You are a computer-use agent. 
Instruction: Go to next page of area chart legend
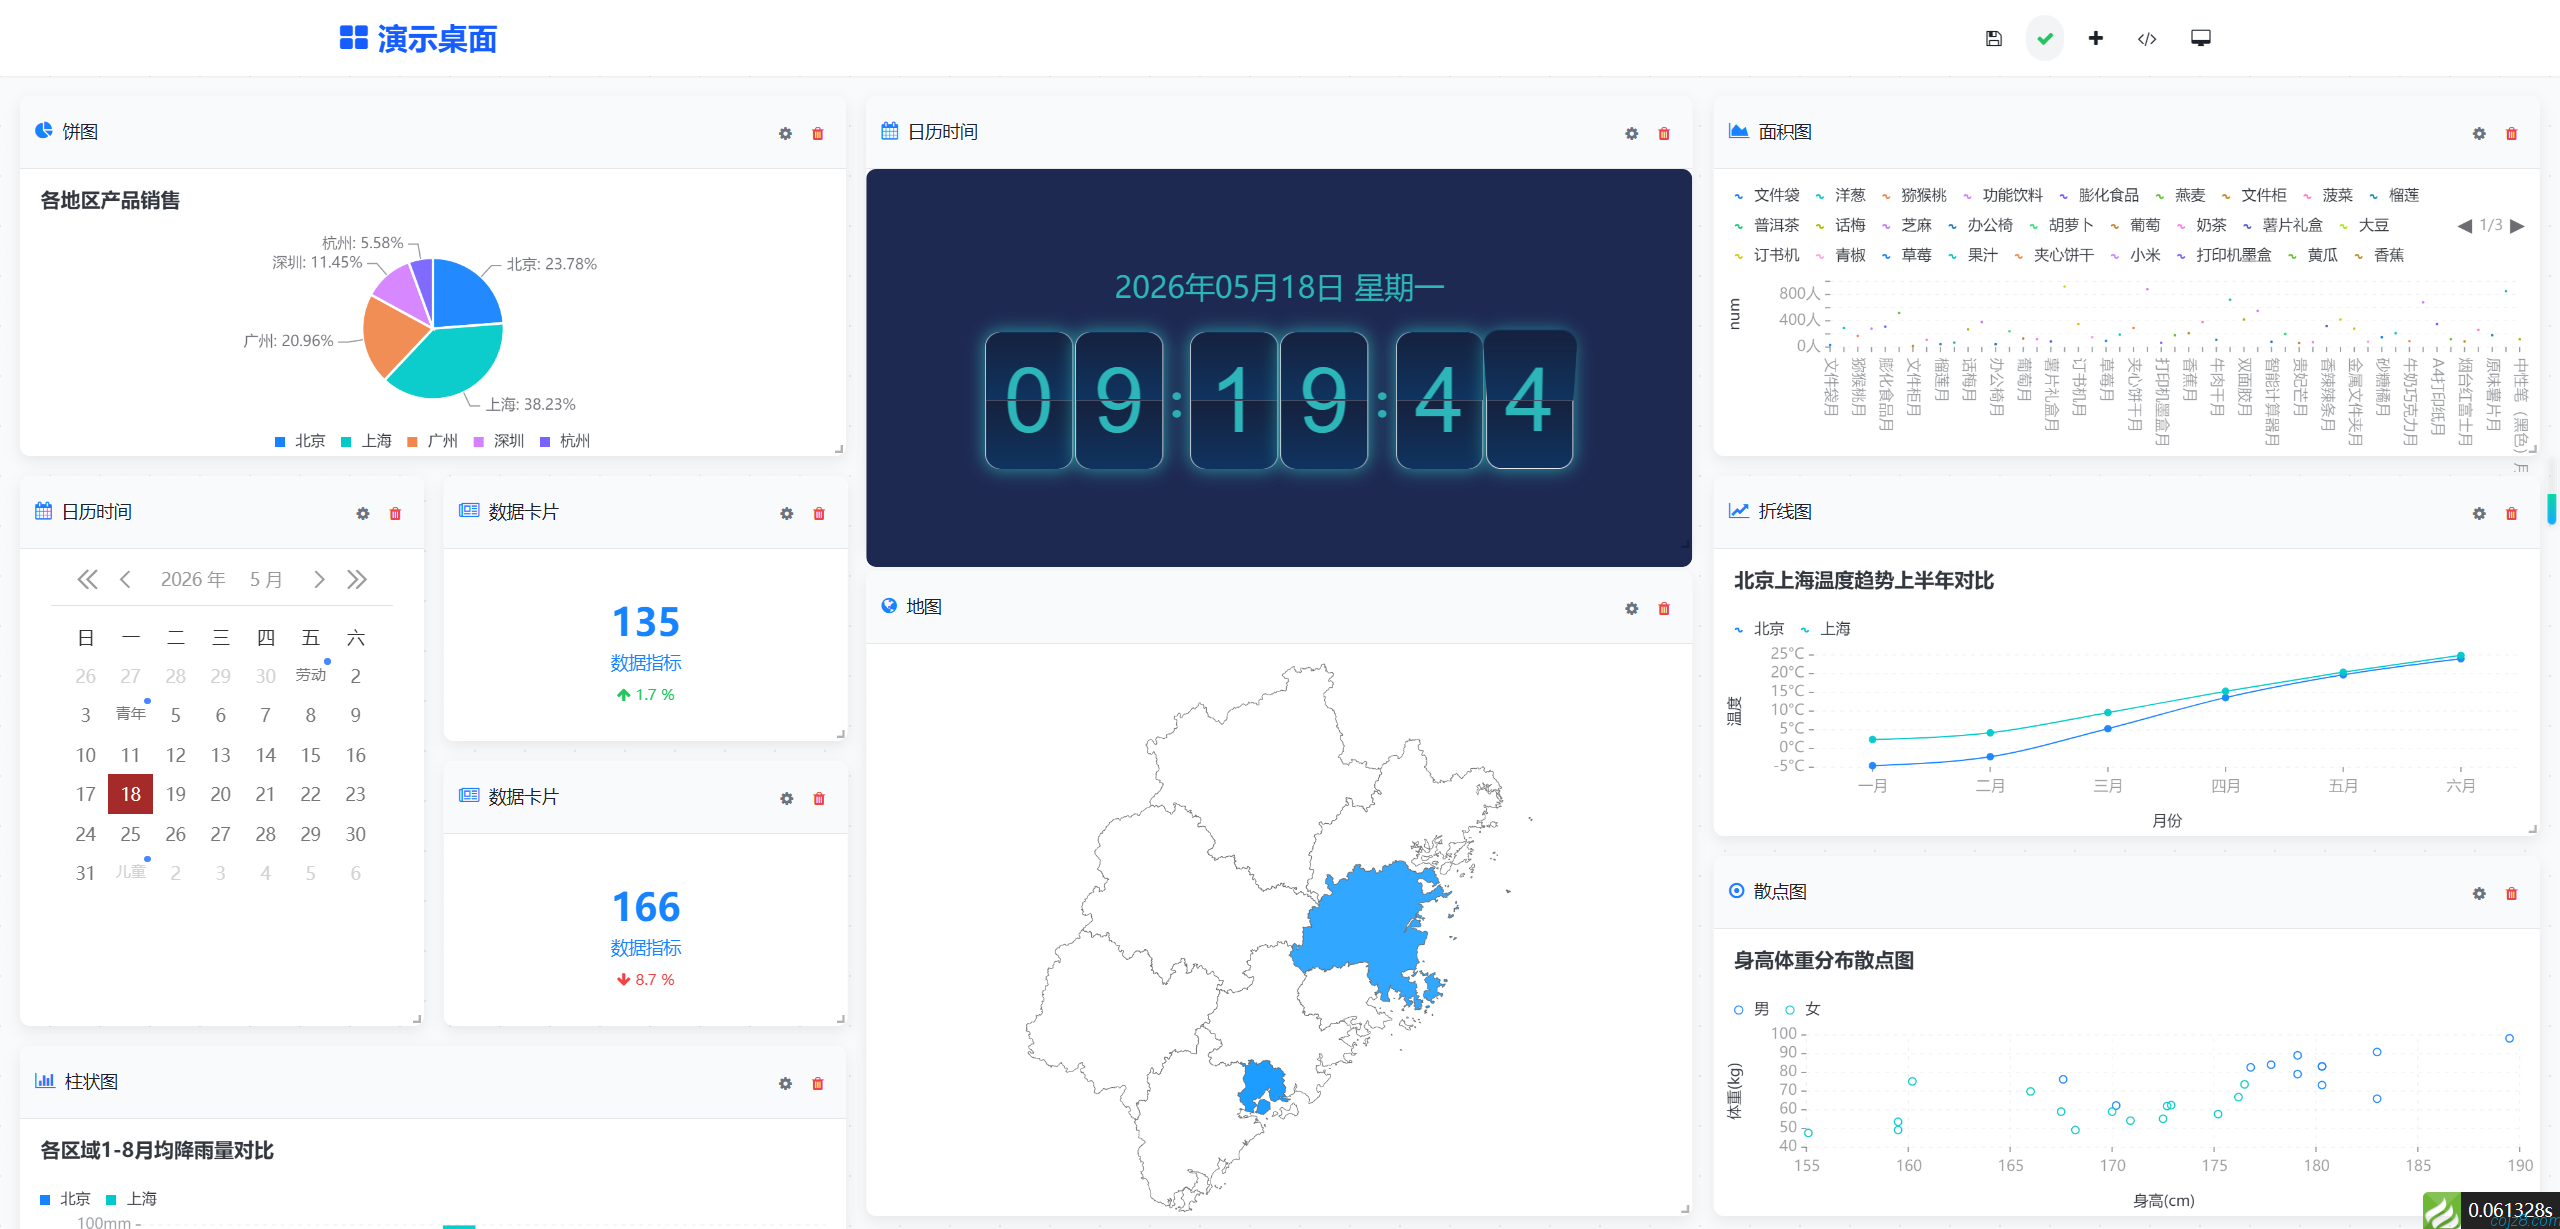[x=2518, y=226]
